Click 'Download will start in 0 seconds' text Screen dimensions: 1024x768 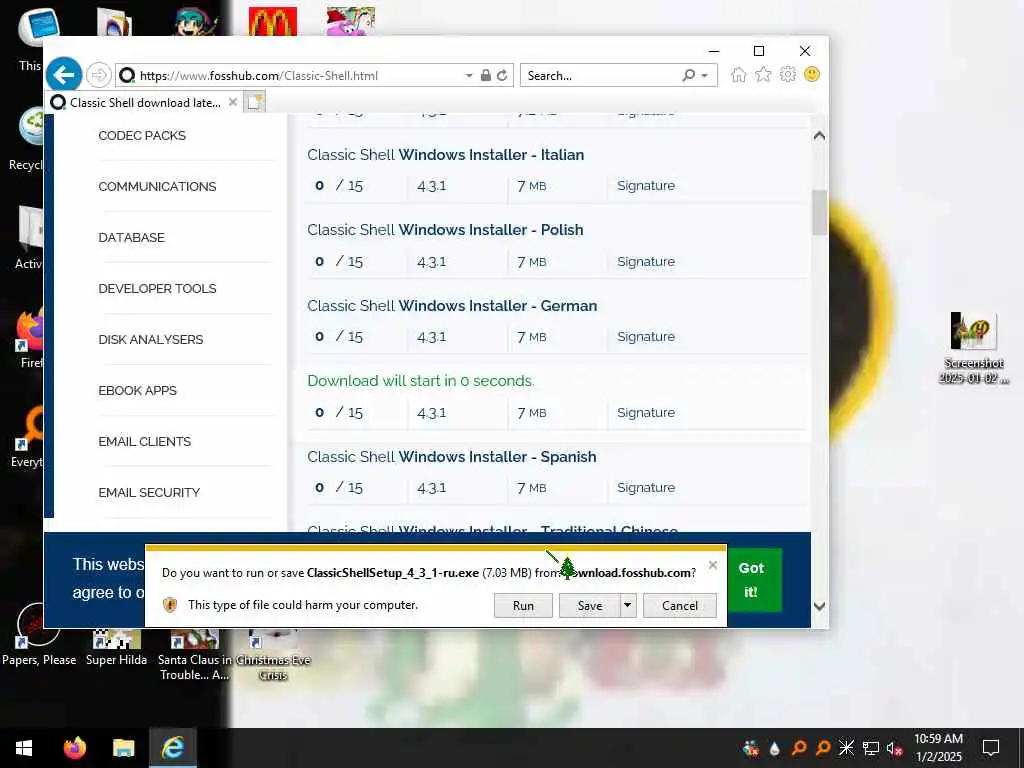pyautogui.click(x=421, y=381)
